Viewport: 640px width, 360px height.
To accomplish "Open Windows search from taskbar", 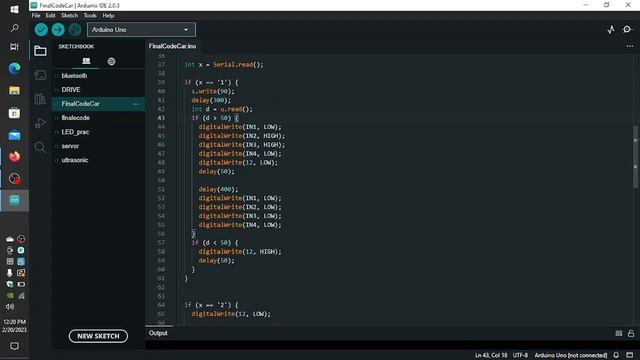I will click(14, 28).
